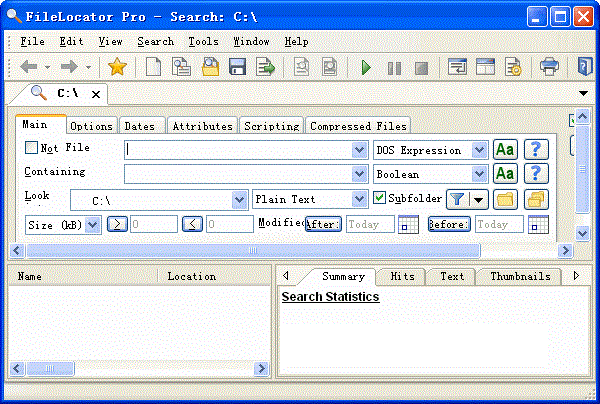Export results with green arrow icon

pyautogui.click(x=266, y=67)
